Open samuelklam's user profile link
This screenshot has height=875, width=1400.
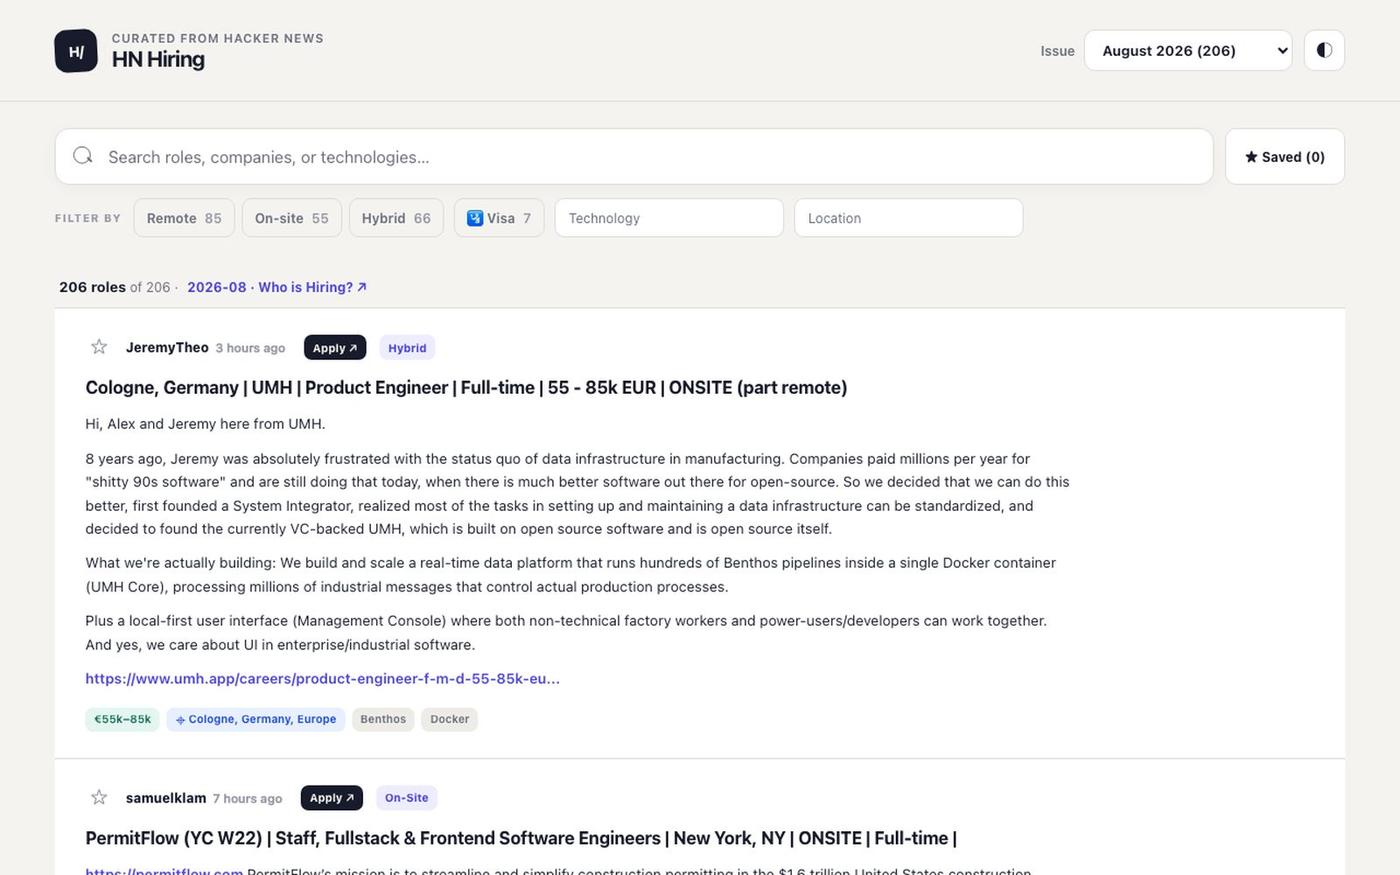166,798
